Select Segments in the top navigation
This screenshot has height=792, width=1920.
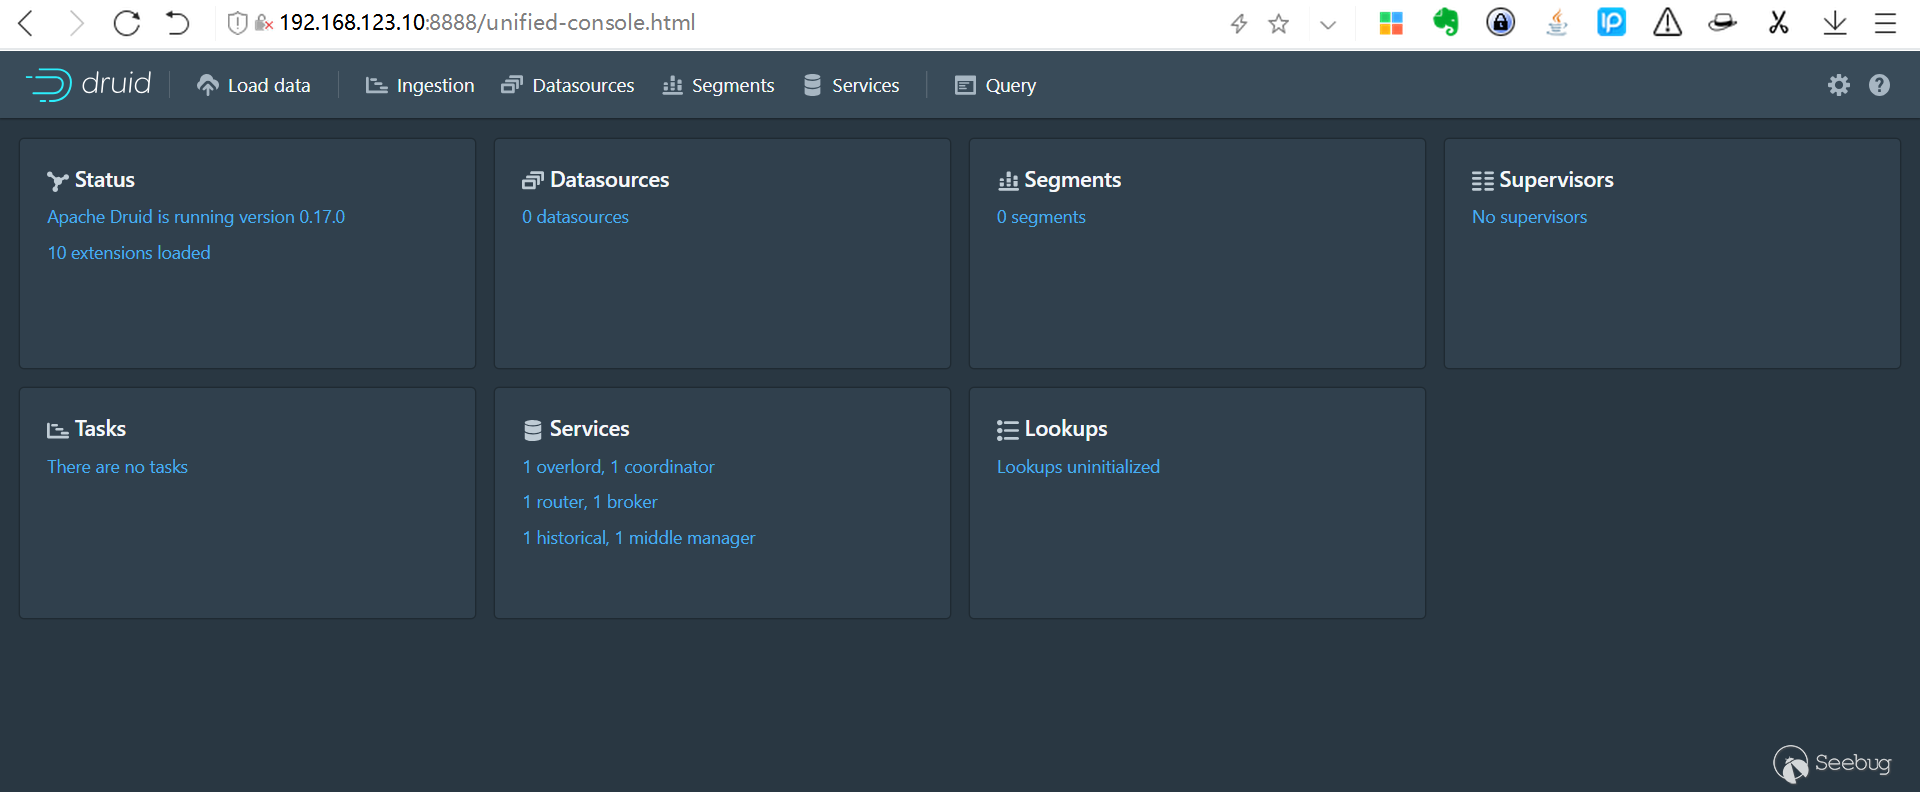pyautogui.click(x=718, y=85)
